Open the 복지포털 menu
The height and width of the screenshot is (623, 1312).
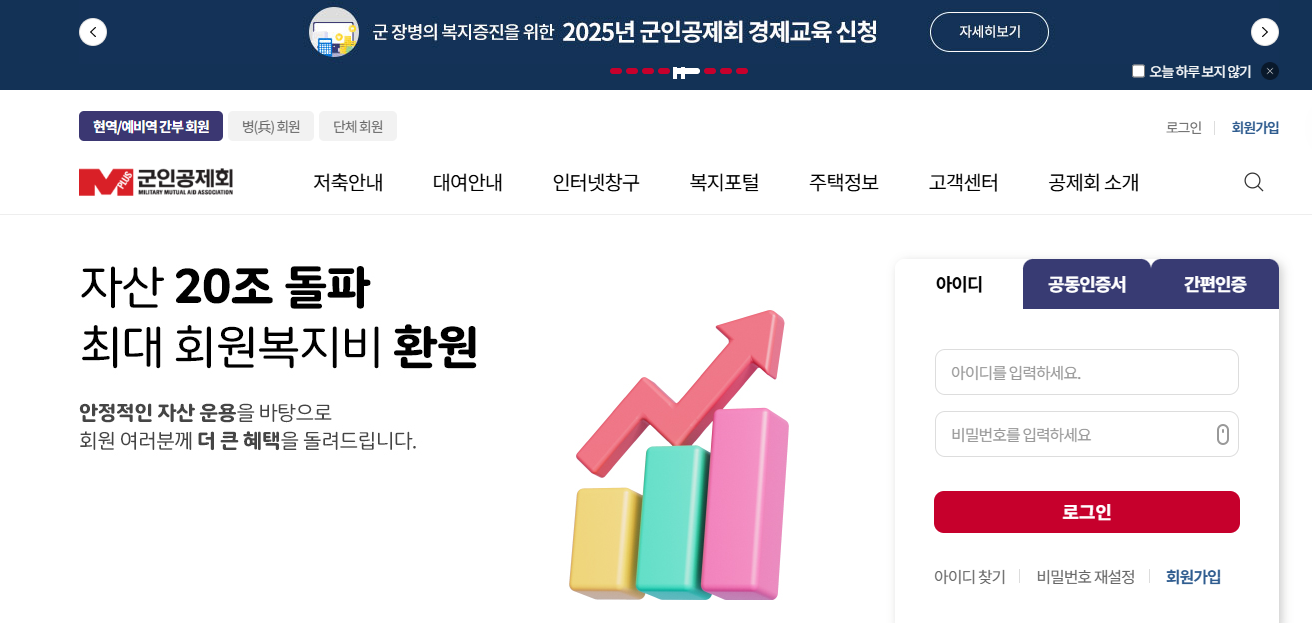[x=723, y=182]
